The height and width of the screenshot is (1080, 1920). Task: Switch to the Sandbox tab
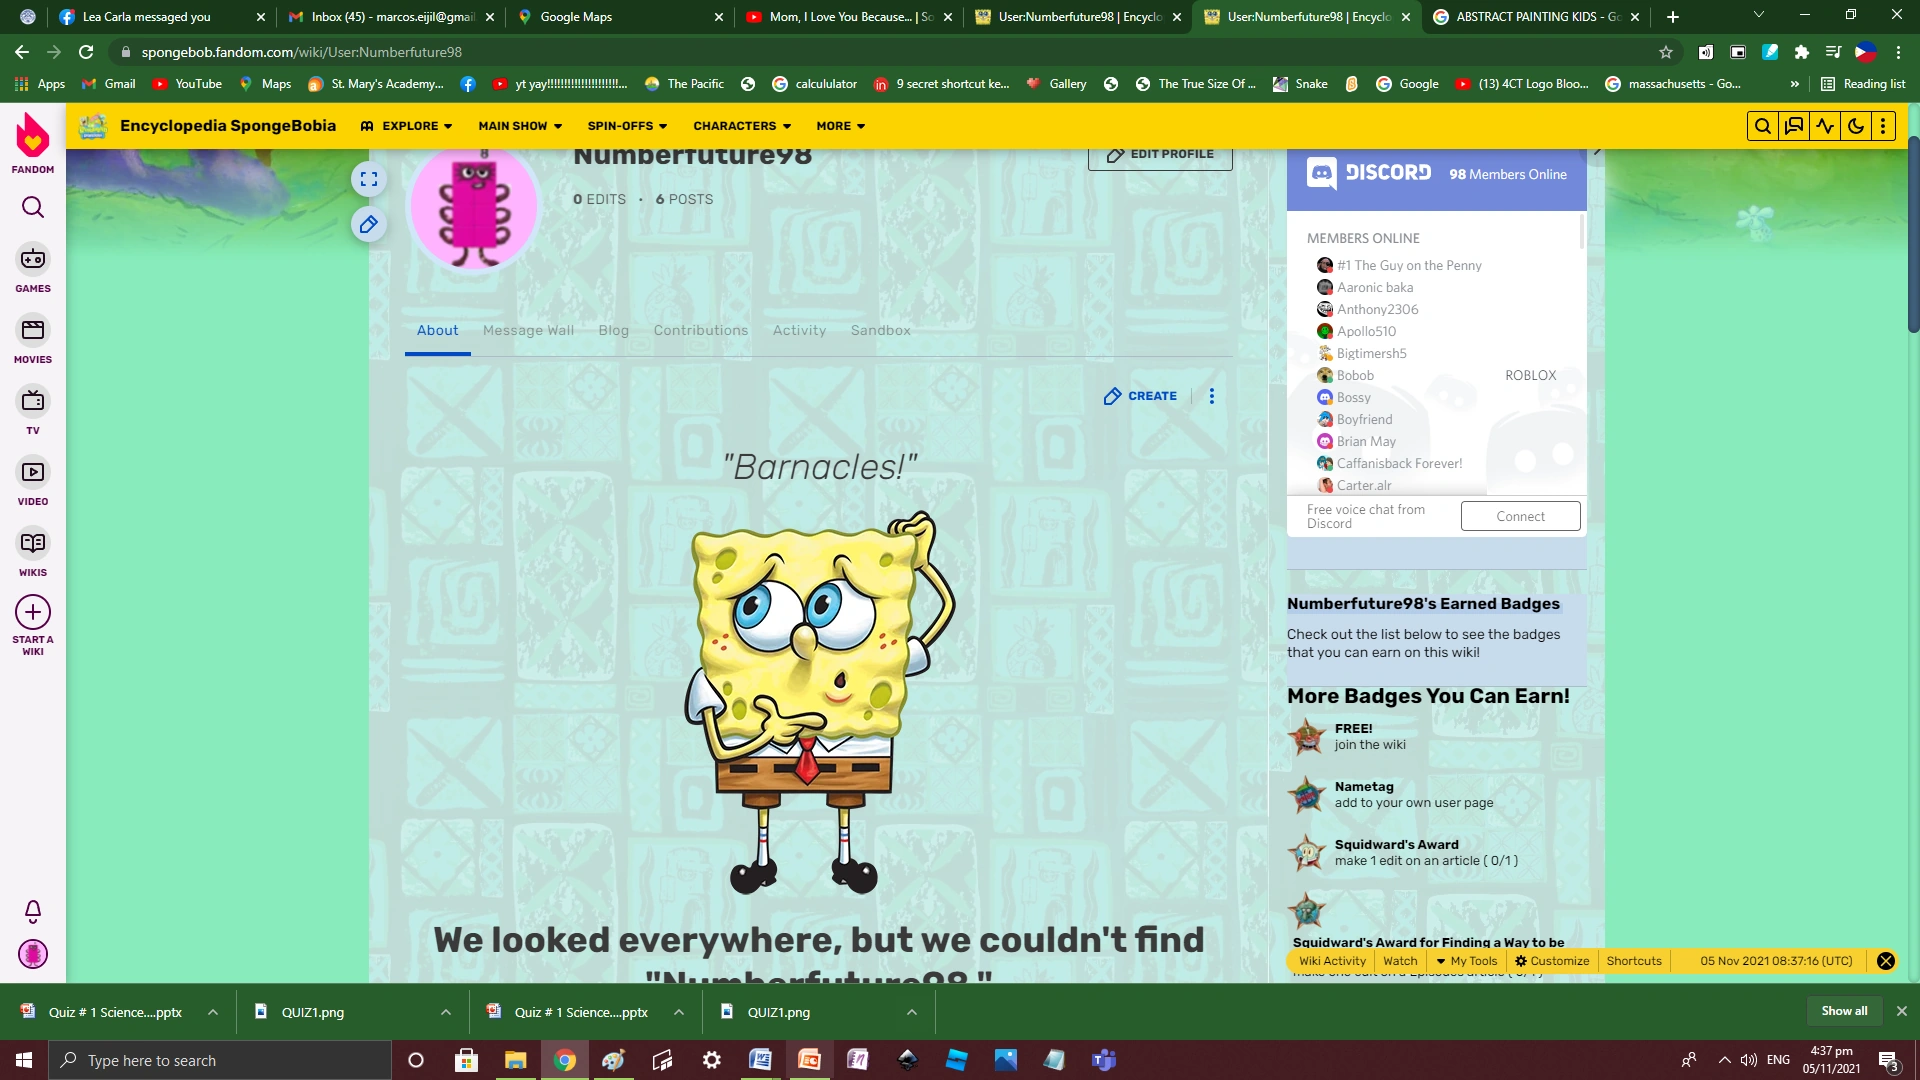(881, 331)
